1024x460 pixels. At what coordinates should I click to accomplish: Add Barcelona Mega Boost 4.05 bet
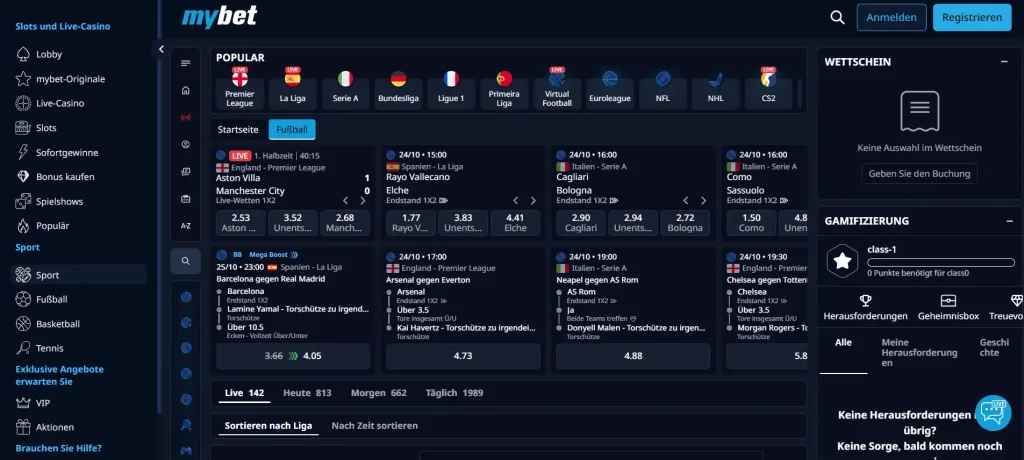tap(293, 356)
